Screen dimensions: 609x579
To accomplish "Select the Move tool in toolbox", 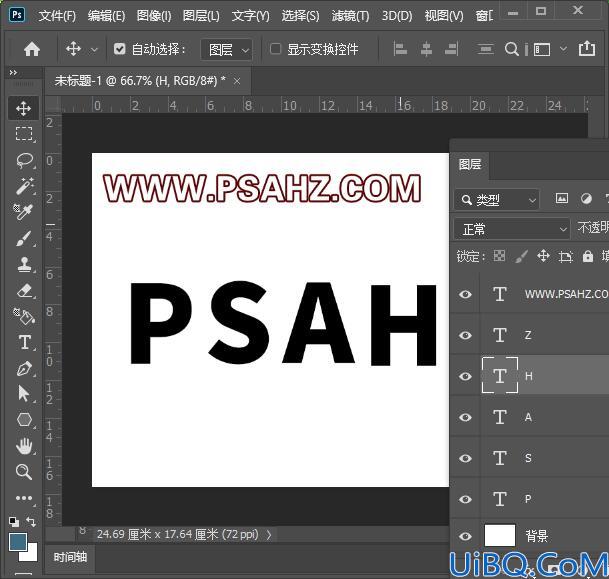I will pyautogui.click(x=24, y=108).
